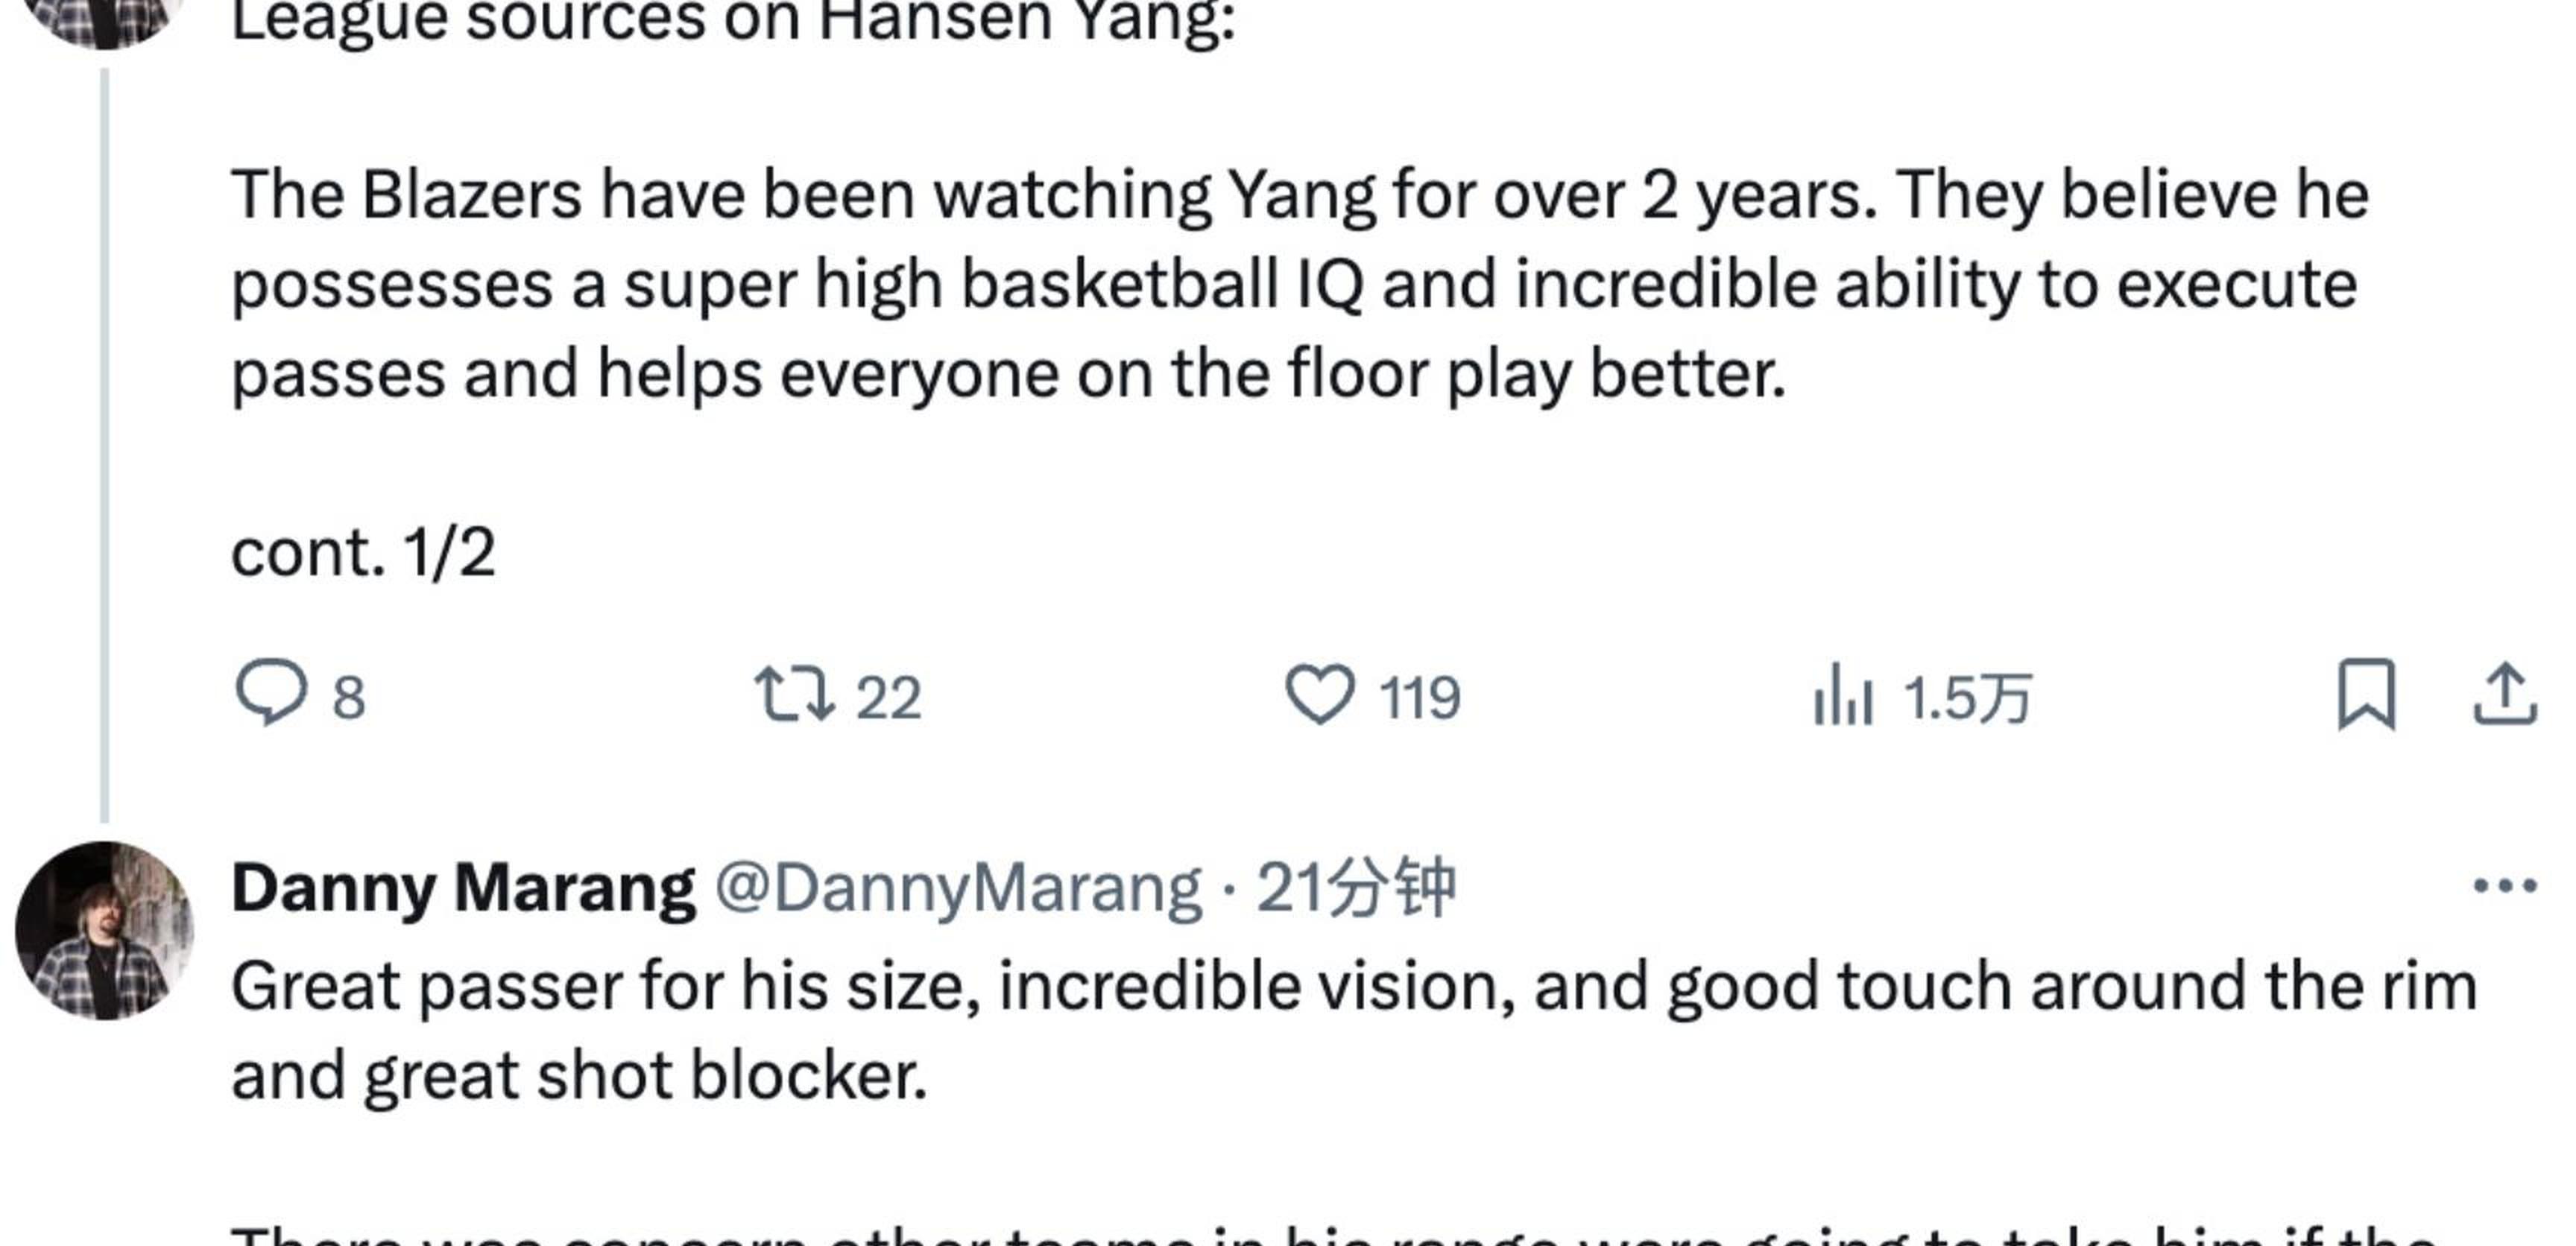The image size is (2576, 1246).
Task: Click the @DannyMarang handle
Action: (x=958, y=888)
